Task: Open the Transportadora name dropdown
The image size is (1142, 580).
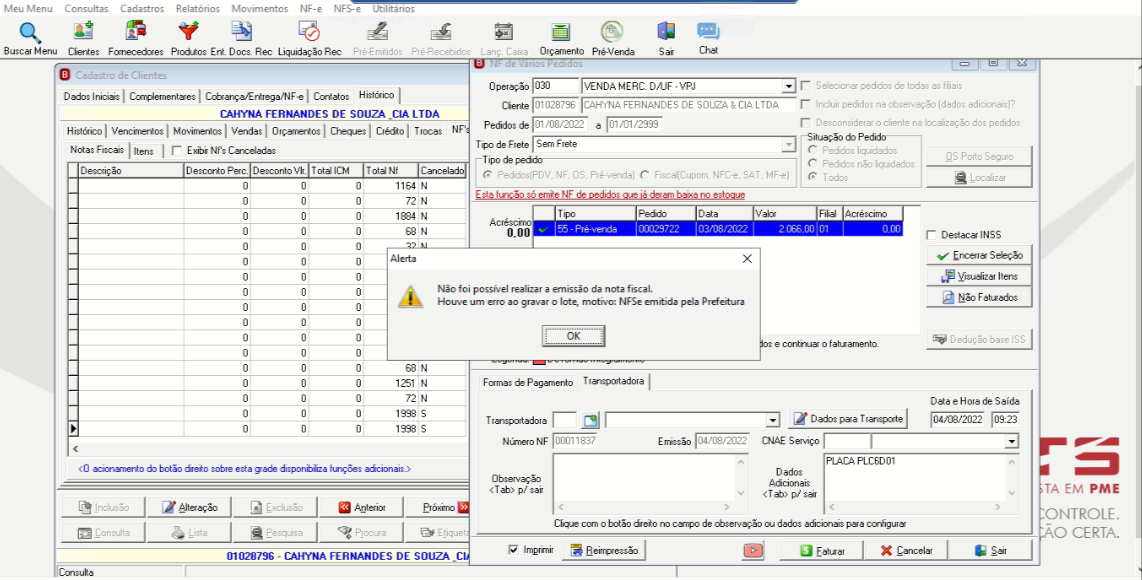Action: pos(773,420)
